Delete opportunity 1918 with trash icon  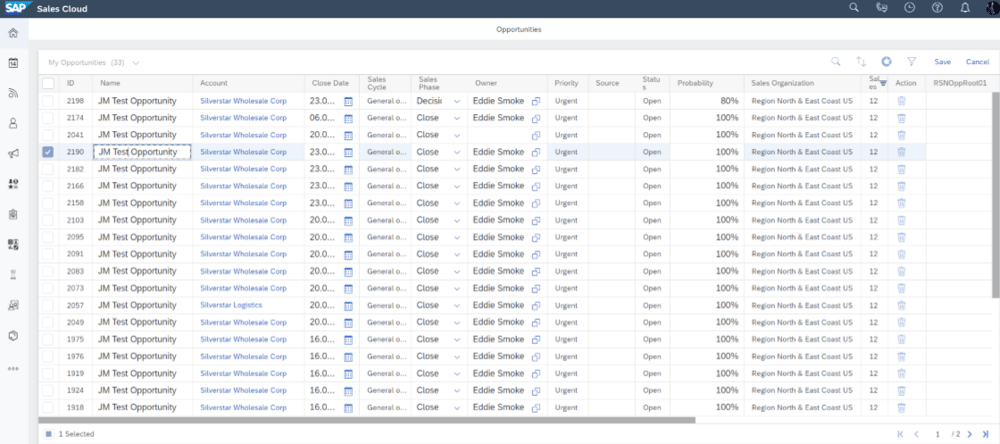point(901,407)
